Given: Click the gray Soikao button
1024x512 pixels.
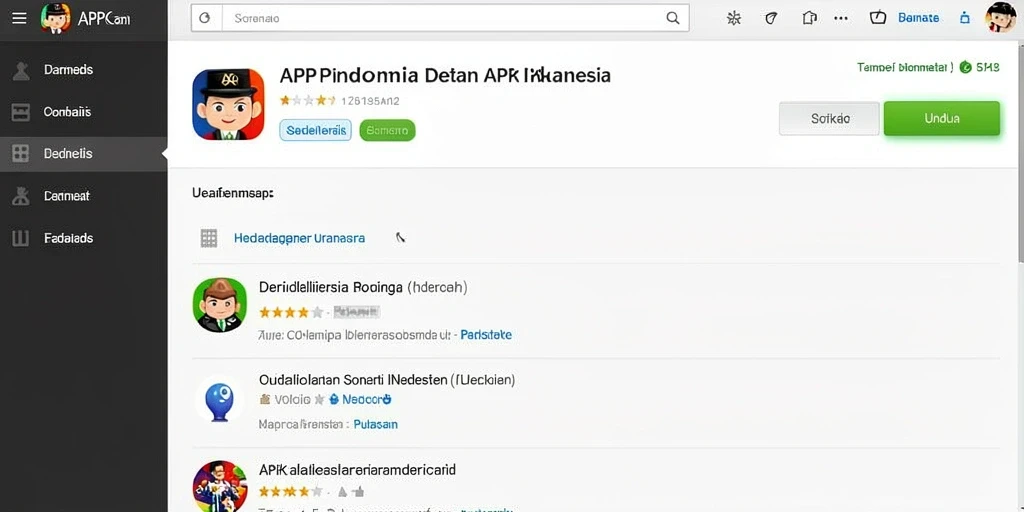Looking at the screenshot, I should point(829,118).
